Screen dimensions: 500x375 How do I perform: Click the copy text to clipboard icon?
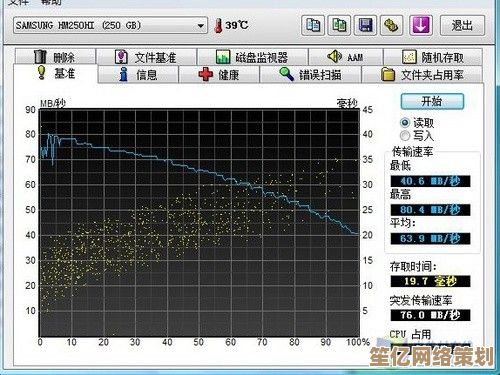[313, 25]
